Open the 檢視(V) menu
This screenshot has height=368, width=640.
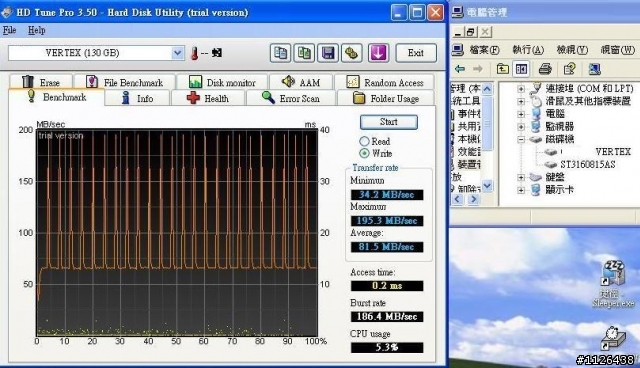click(x=572, y=50)
